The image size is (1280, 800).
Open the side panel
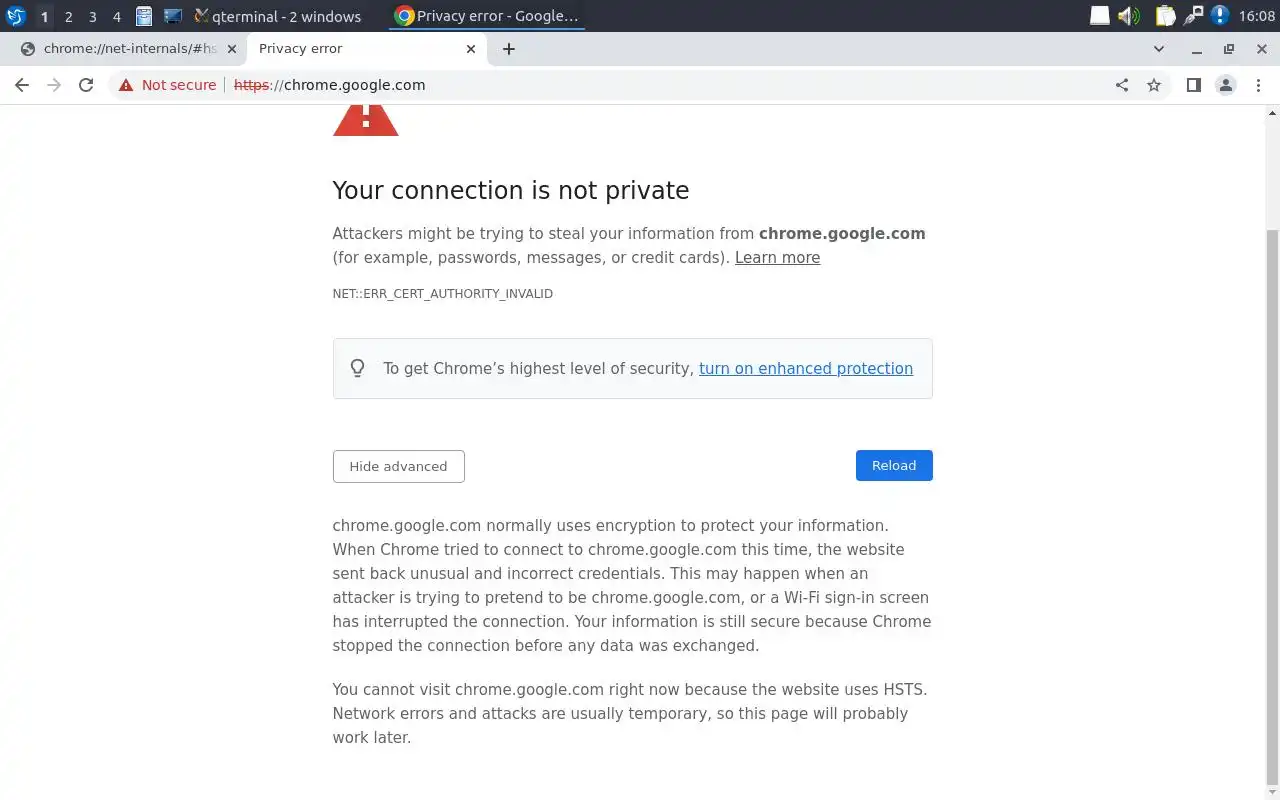(1193, 85)
